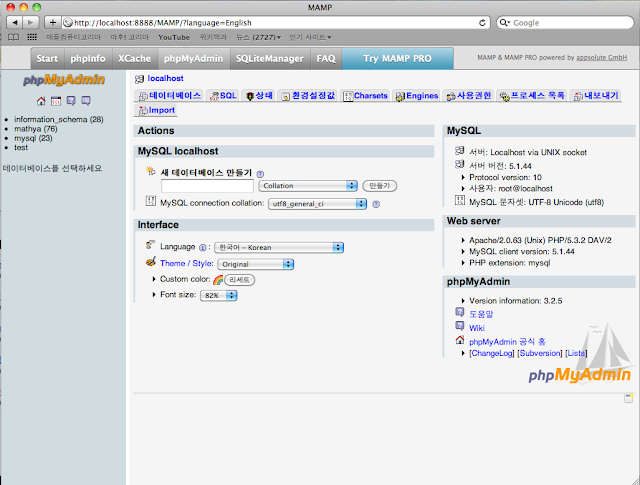Viewport: 640px width, 485px height.
Task: Open the 내보내기 export tab
Action: pyautogui.click(x=596, y=96)
